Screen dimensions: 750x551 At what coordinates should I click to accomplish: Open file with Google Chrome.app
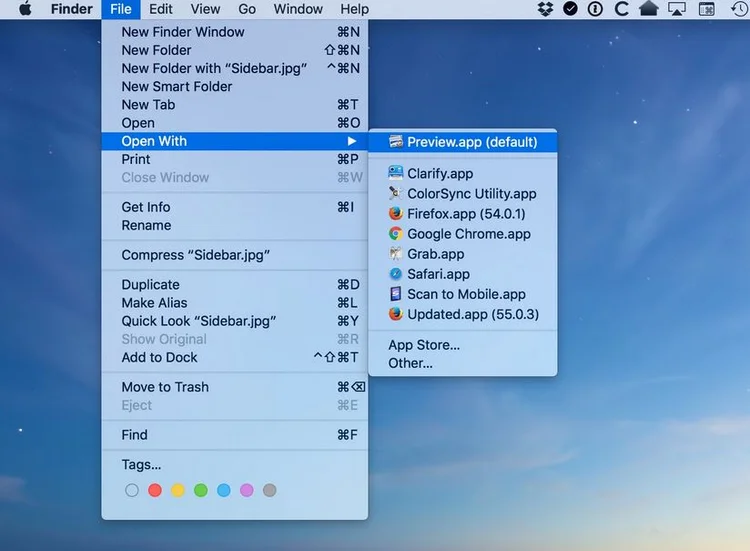[468, 234]
